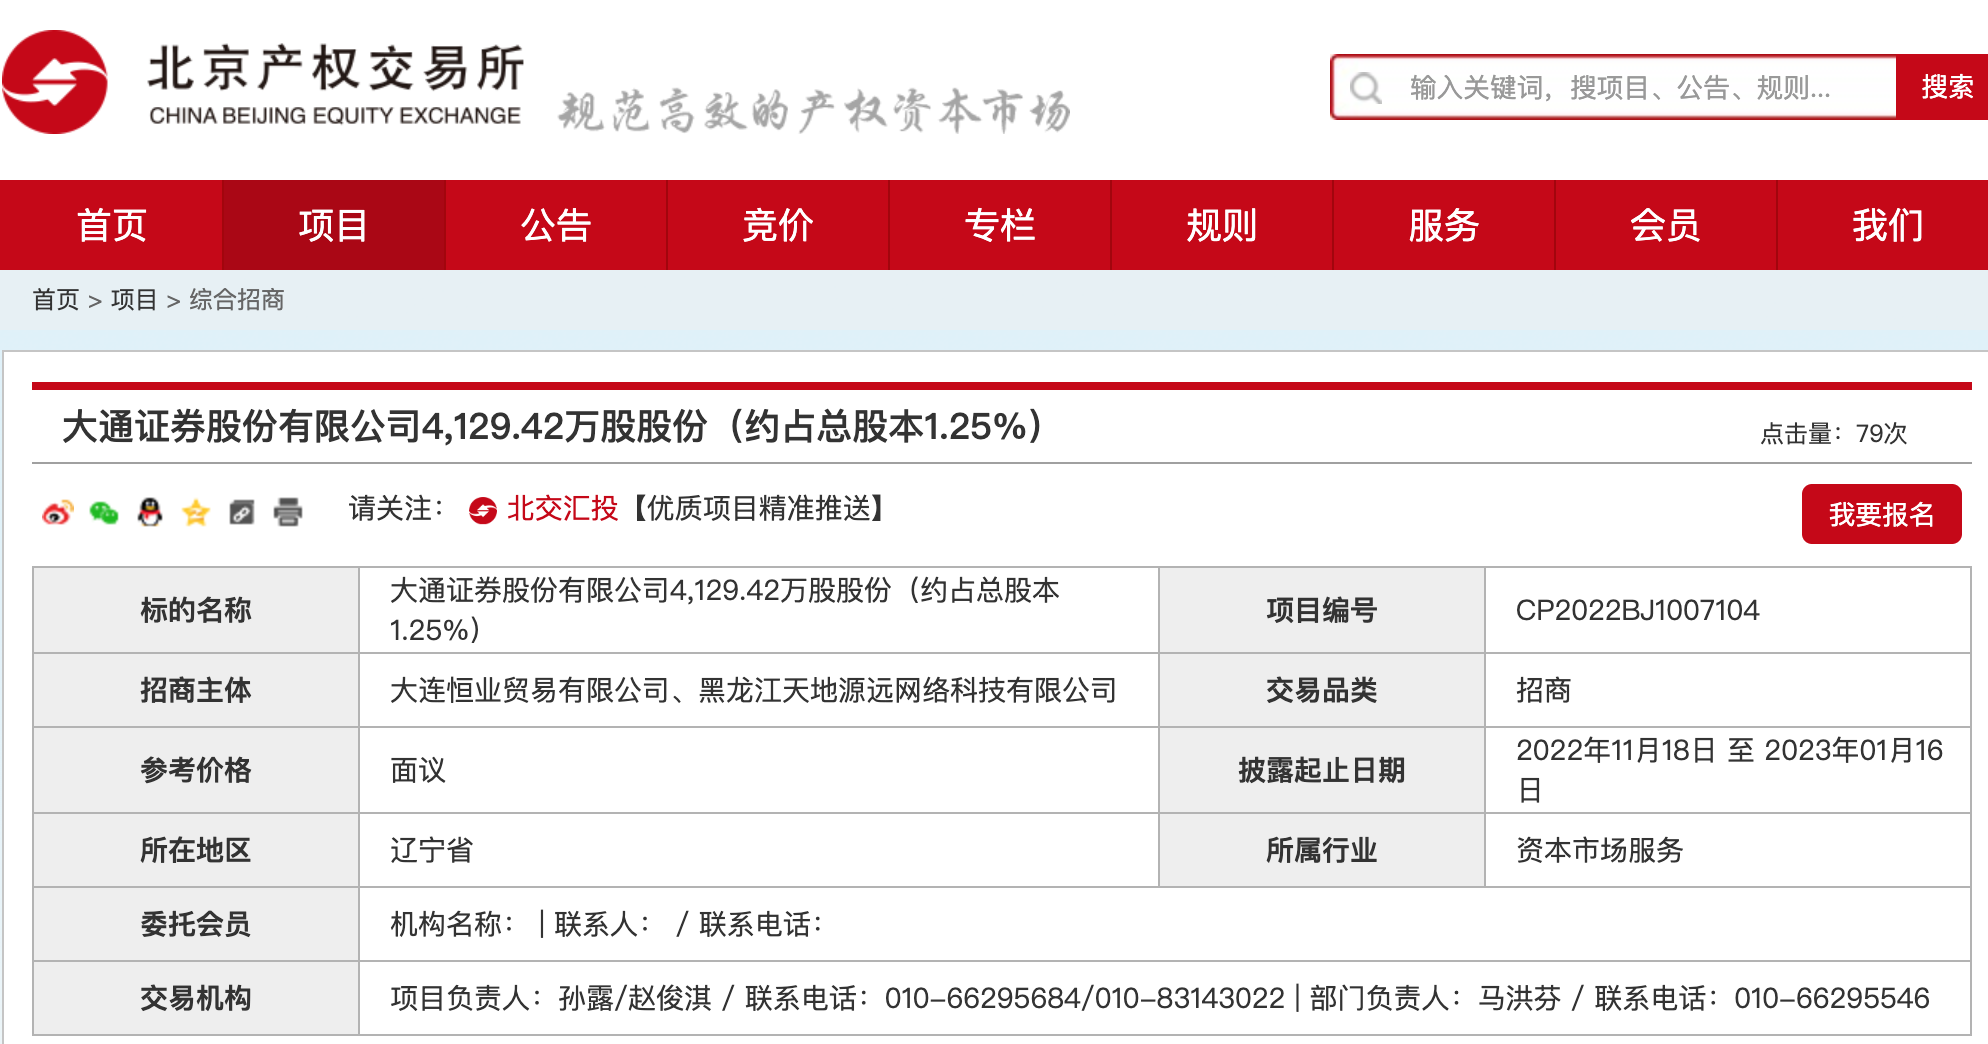Open the 项目 navigation tab
1988x1044 pixels.
(333, 225)
